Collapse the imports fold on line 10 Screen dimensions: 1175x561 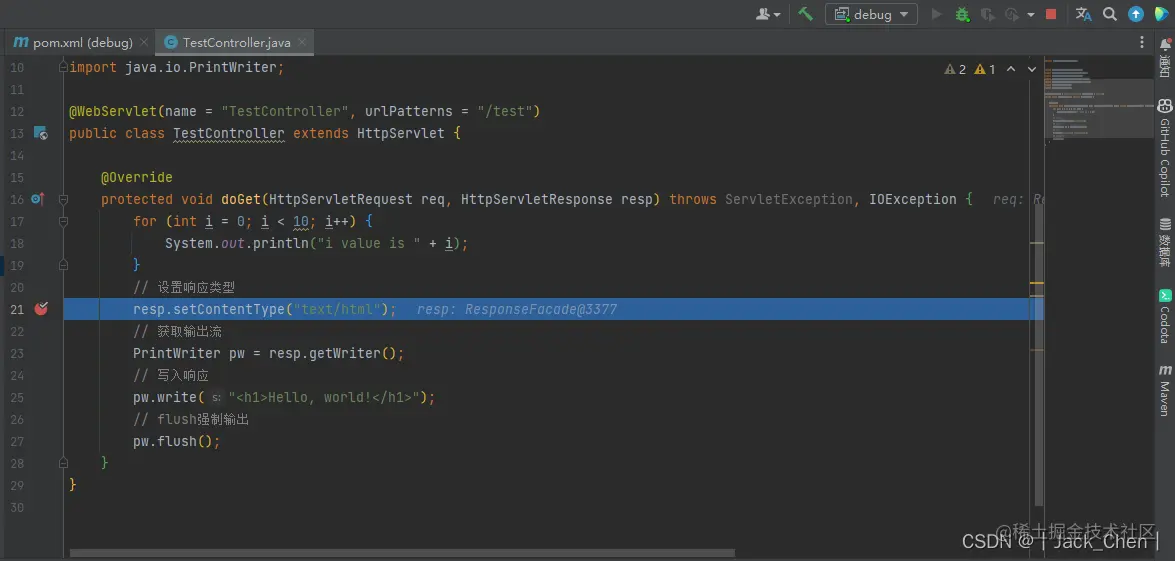[63, 67]
